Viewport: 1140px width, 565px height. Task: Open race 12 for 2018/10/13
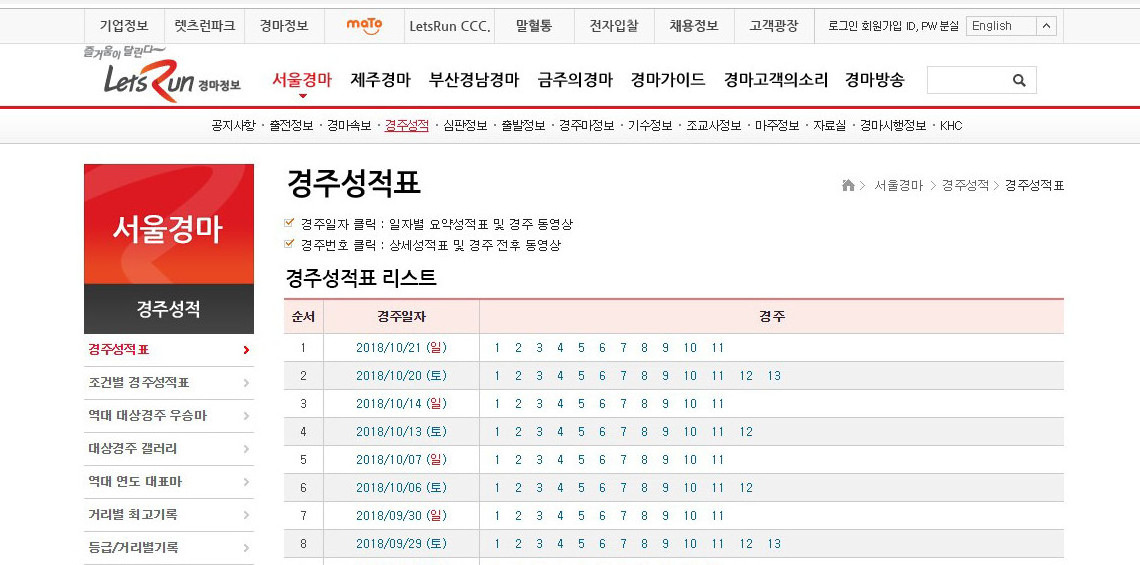(x=746, y=432)
